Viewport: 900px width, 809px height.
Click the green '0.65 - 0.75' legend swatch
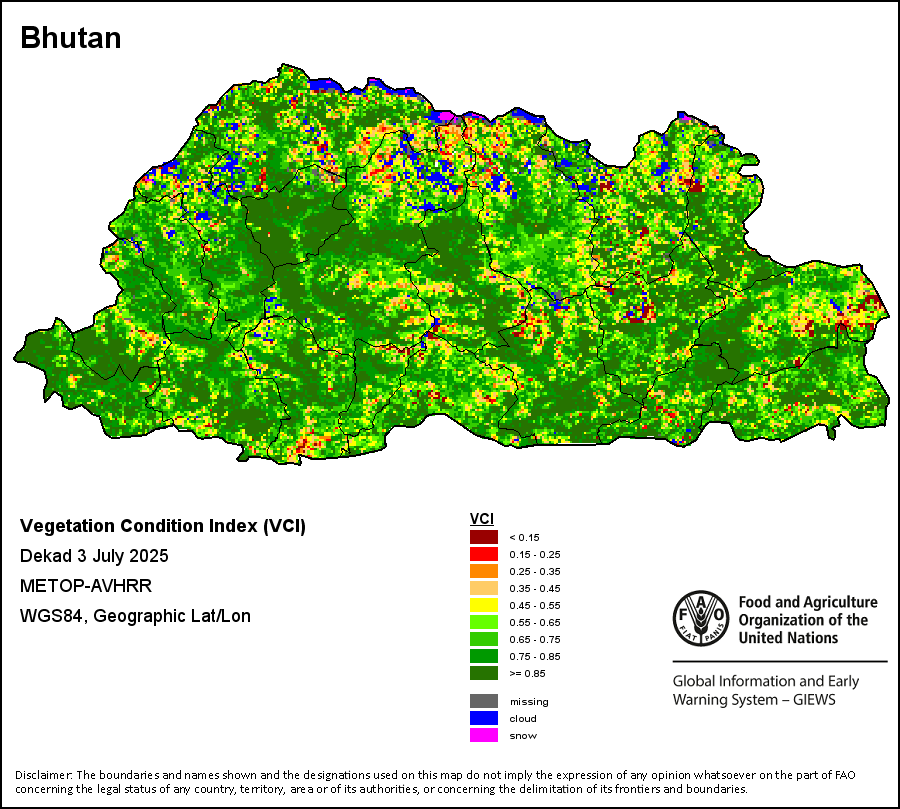coord(484,640)
